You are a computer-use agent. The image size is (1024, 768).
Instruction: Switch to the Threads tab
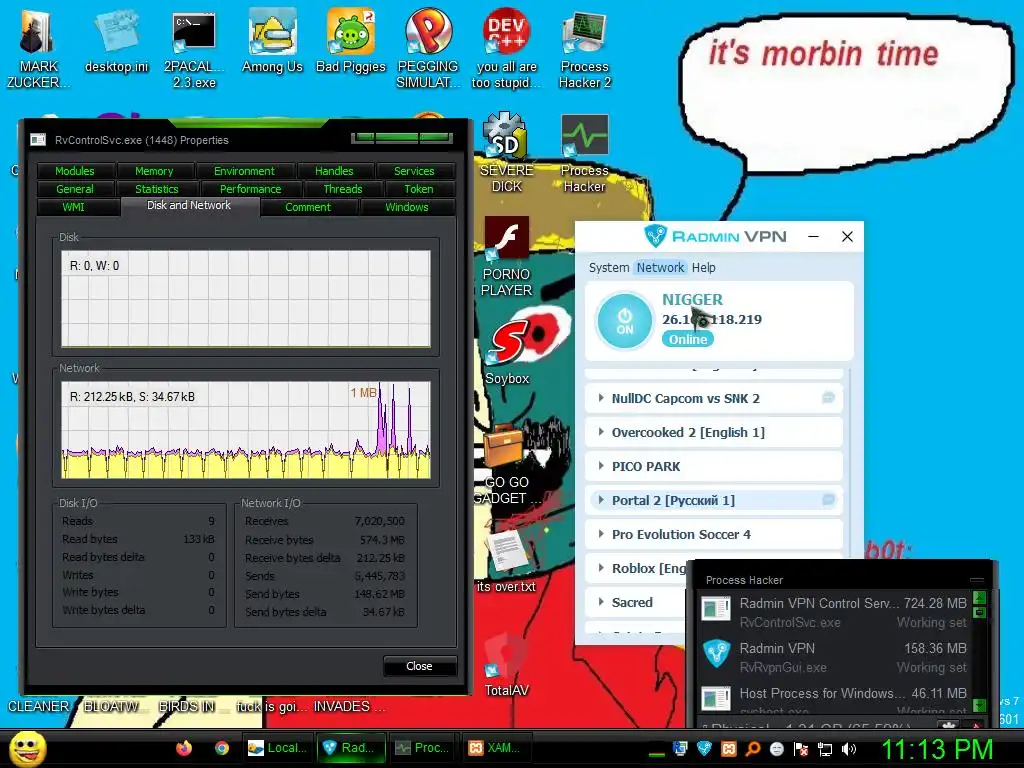click(343, 189)
